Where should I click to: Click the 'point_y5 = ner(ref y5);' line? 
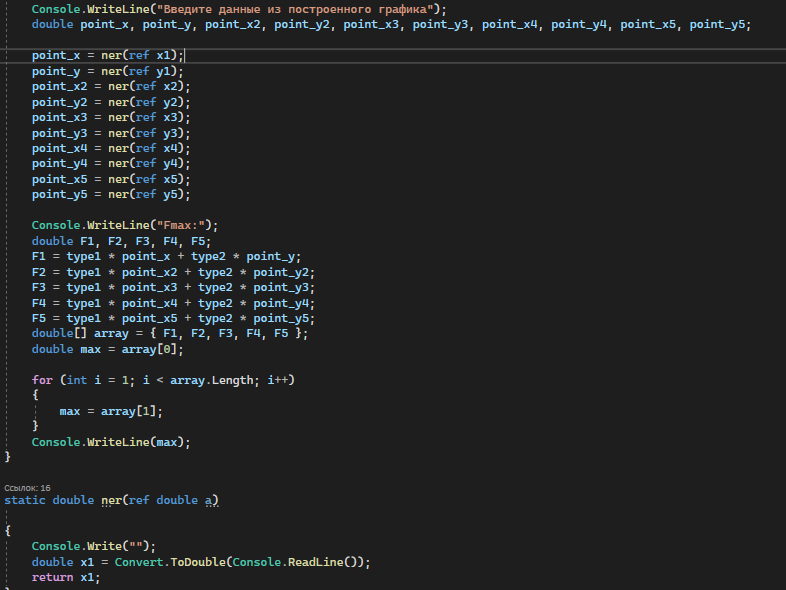111,194
